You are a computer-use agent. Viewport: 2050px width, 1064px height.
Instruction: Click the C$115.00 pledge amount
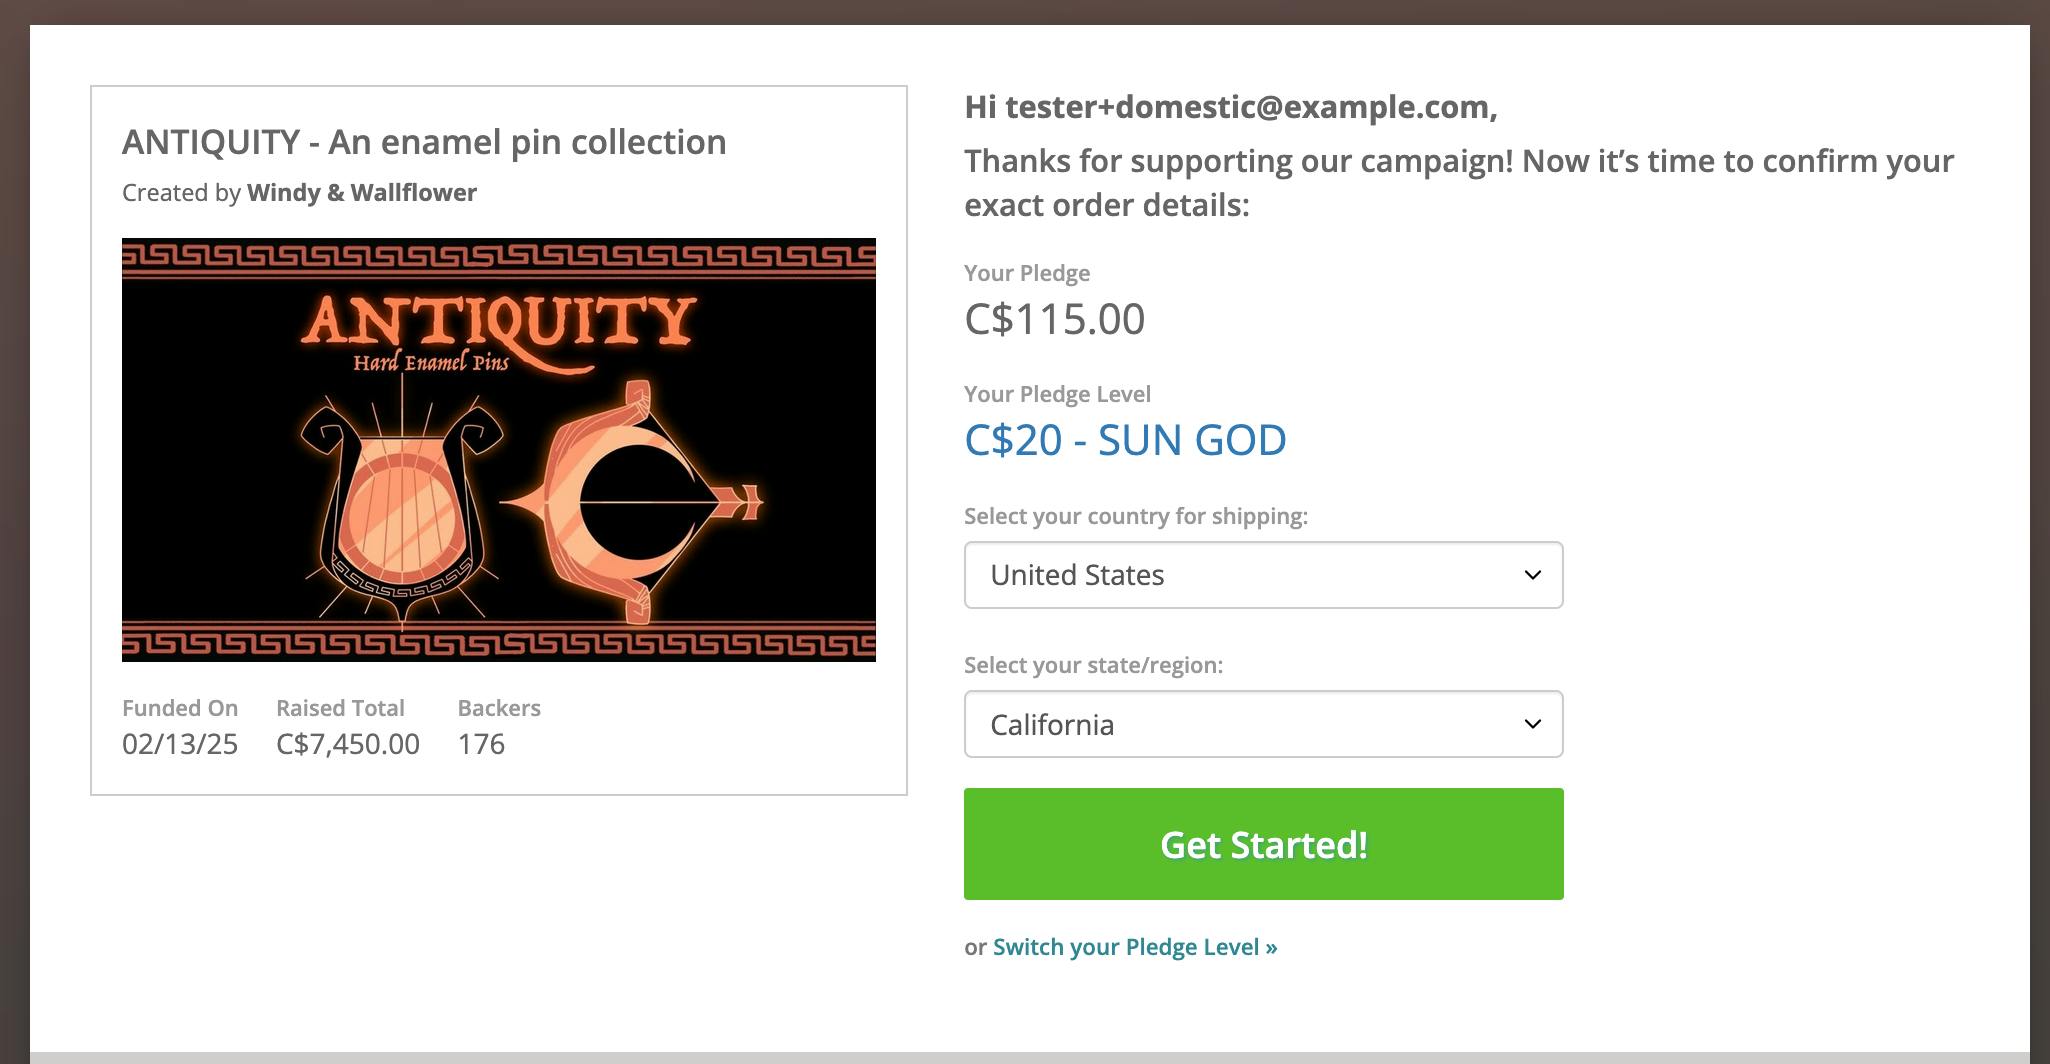[1054, 319]
